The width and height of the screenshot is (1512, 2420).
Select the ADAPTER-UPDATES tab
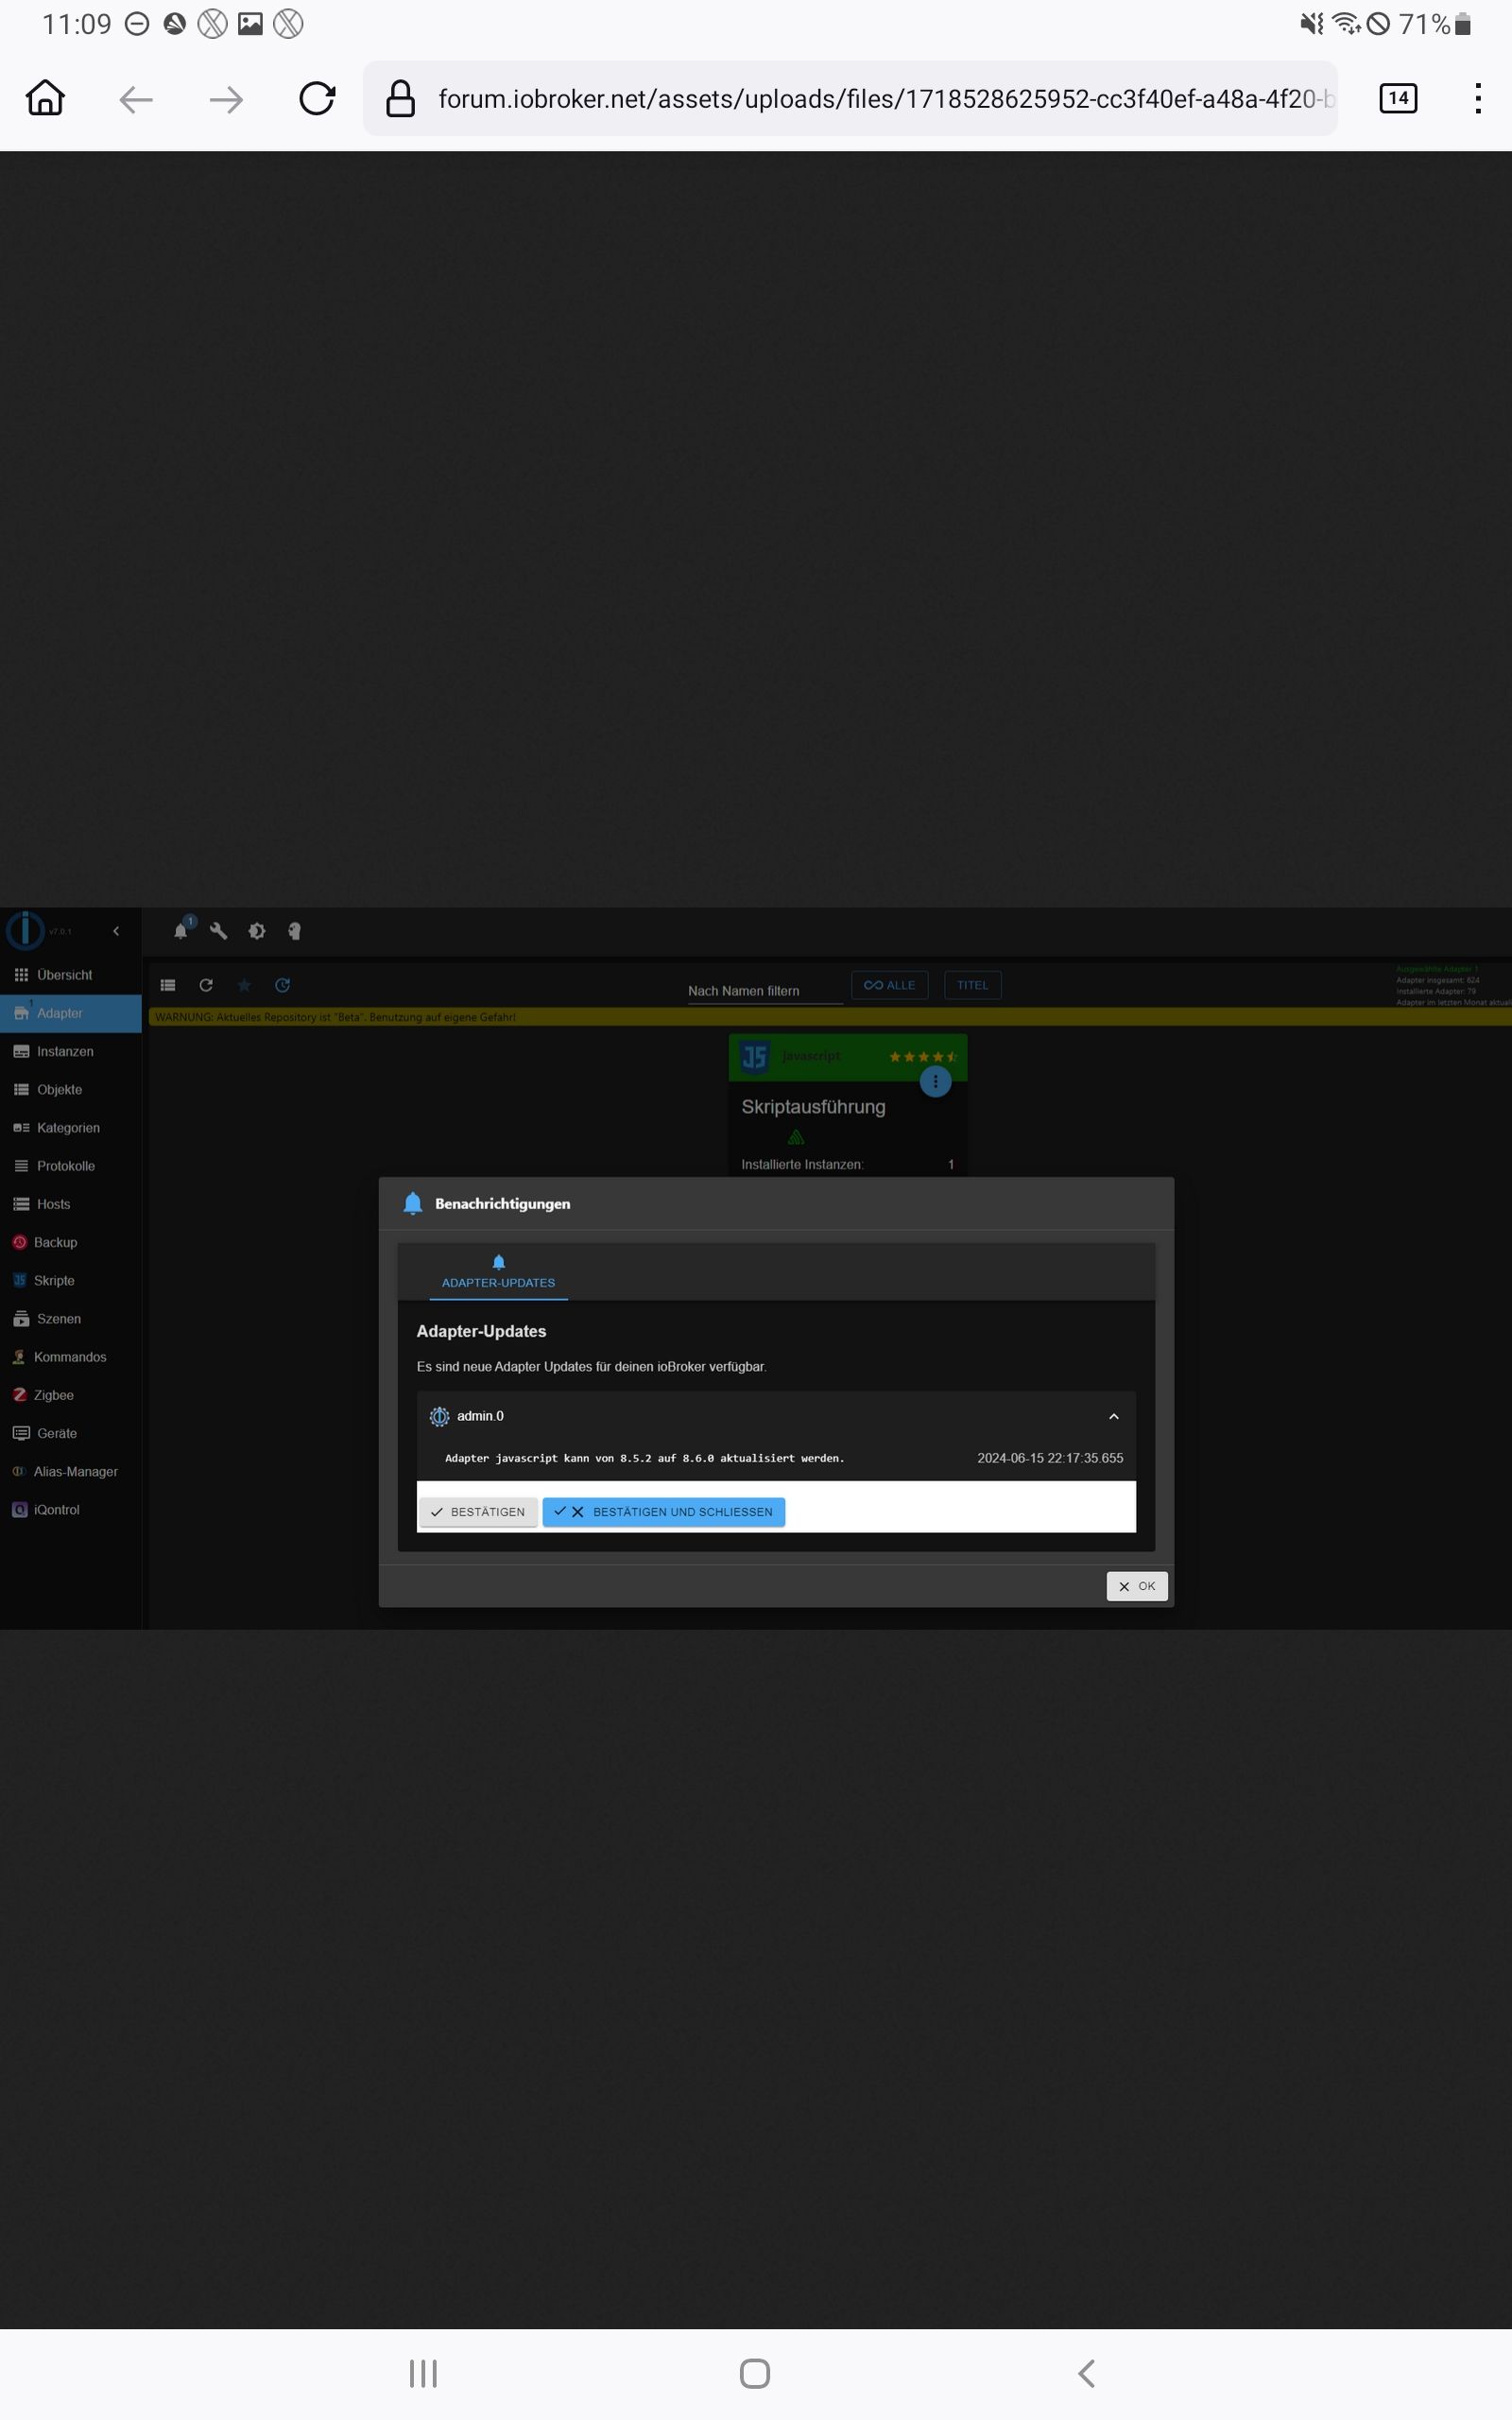pyautogui.click(x=498, y=1272)
